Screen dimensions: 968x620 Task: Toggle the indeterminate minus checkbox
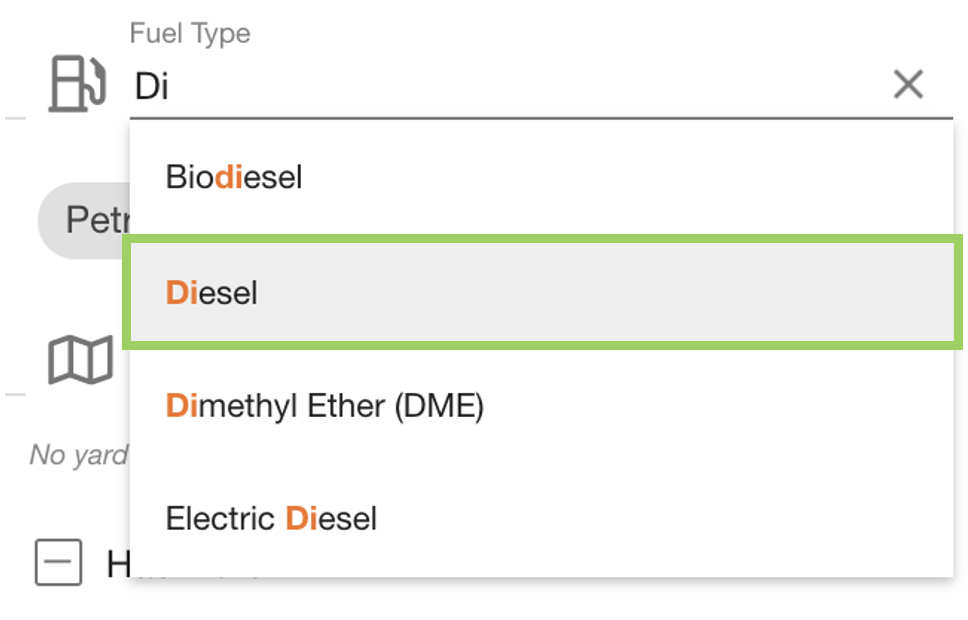coord(58,562)
